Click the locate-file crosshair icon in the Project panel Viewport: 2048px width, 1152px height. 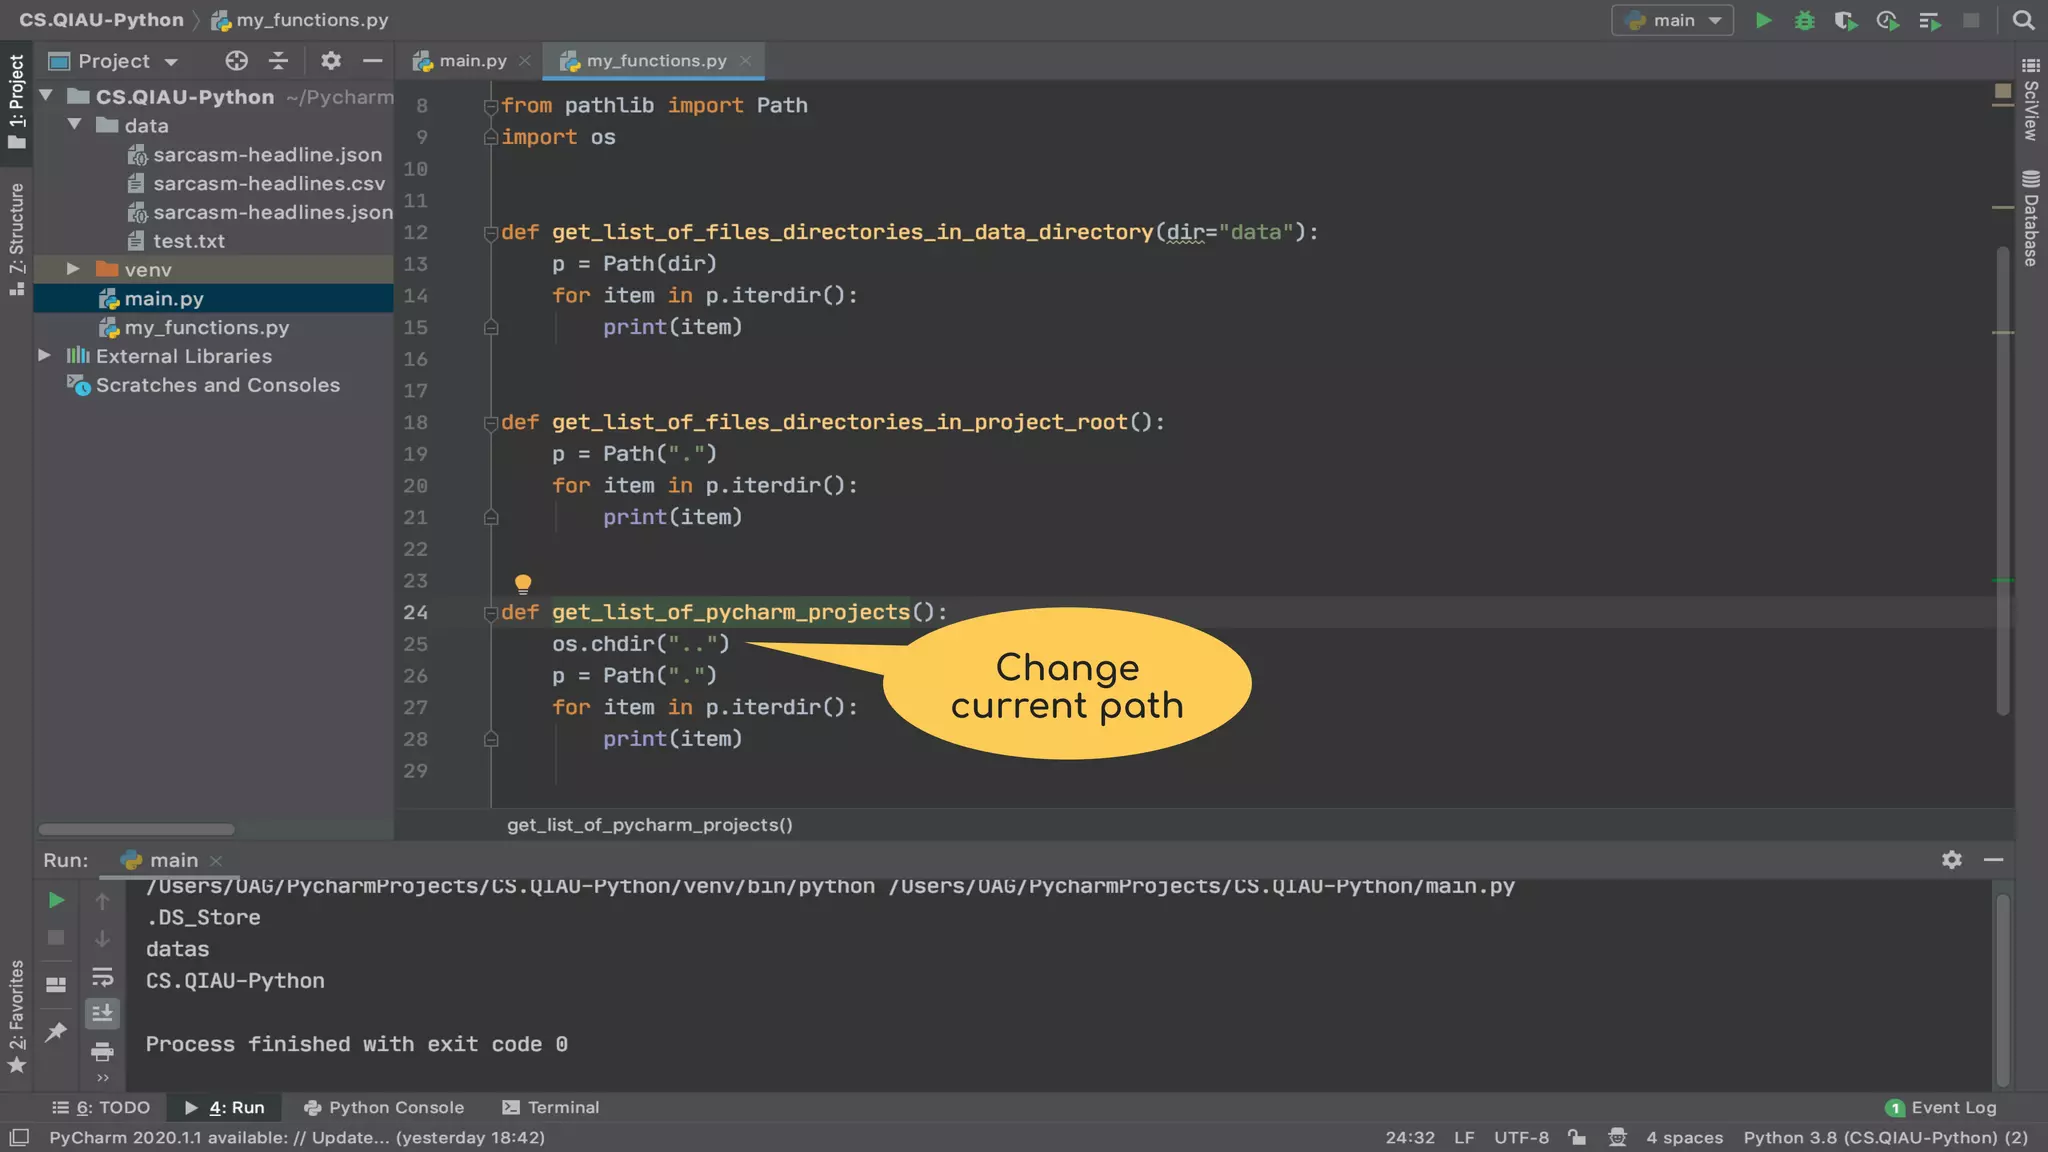[x=236, y=61]
